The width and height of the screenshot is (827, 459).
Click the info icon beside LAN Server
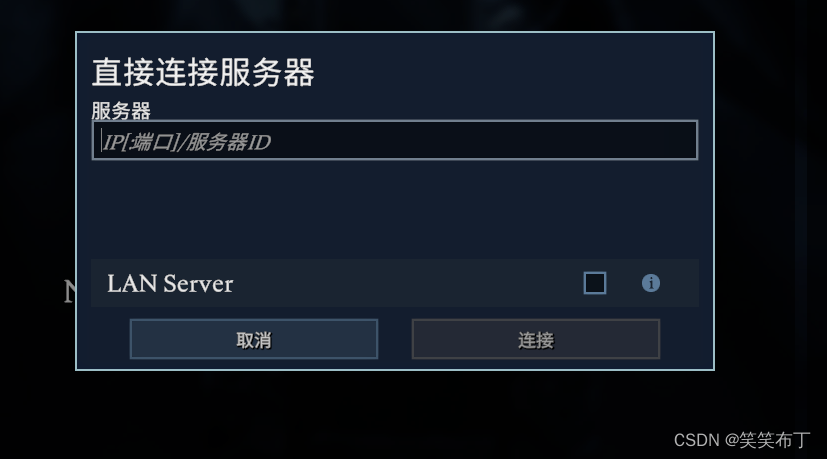click(x=650, y=283)
